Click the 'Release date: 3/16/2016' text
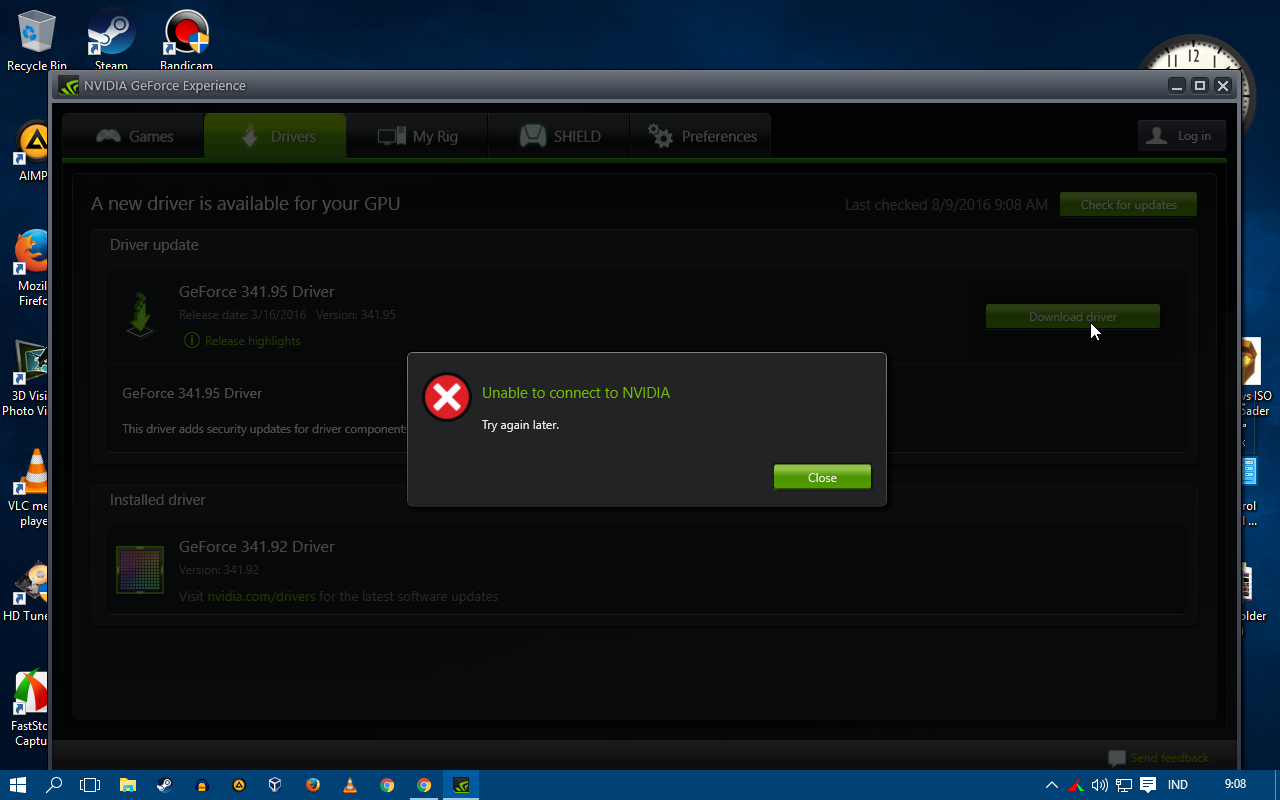The width and height of the screenshot is (1280, 800). tap(243, 315)
